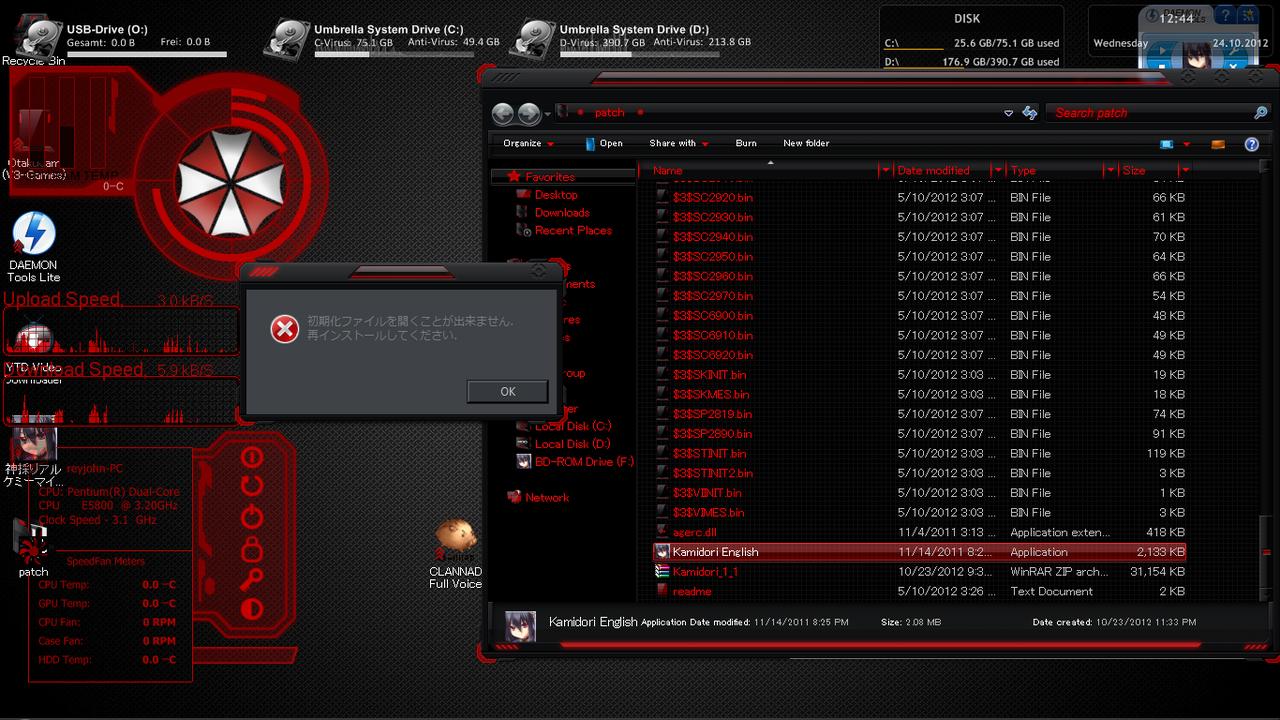Expand the Organize dropdown menu
The height and width of the screenshot is (720, 1280).
(528, 143)
